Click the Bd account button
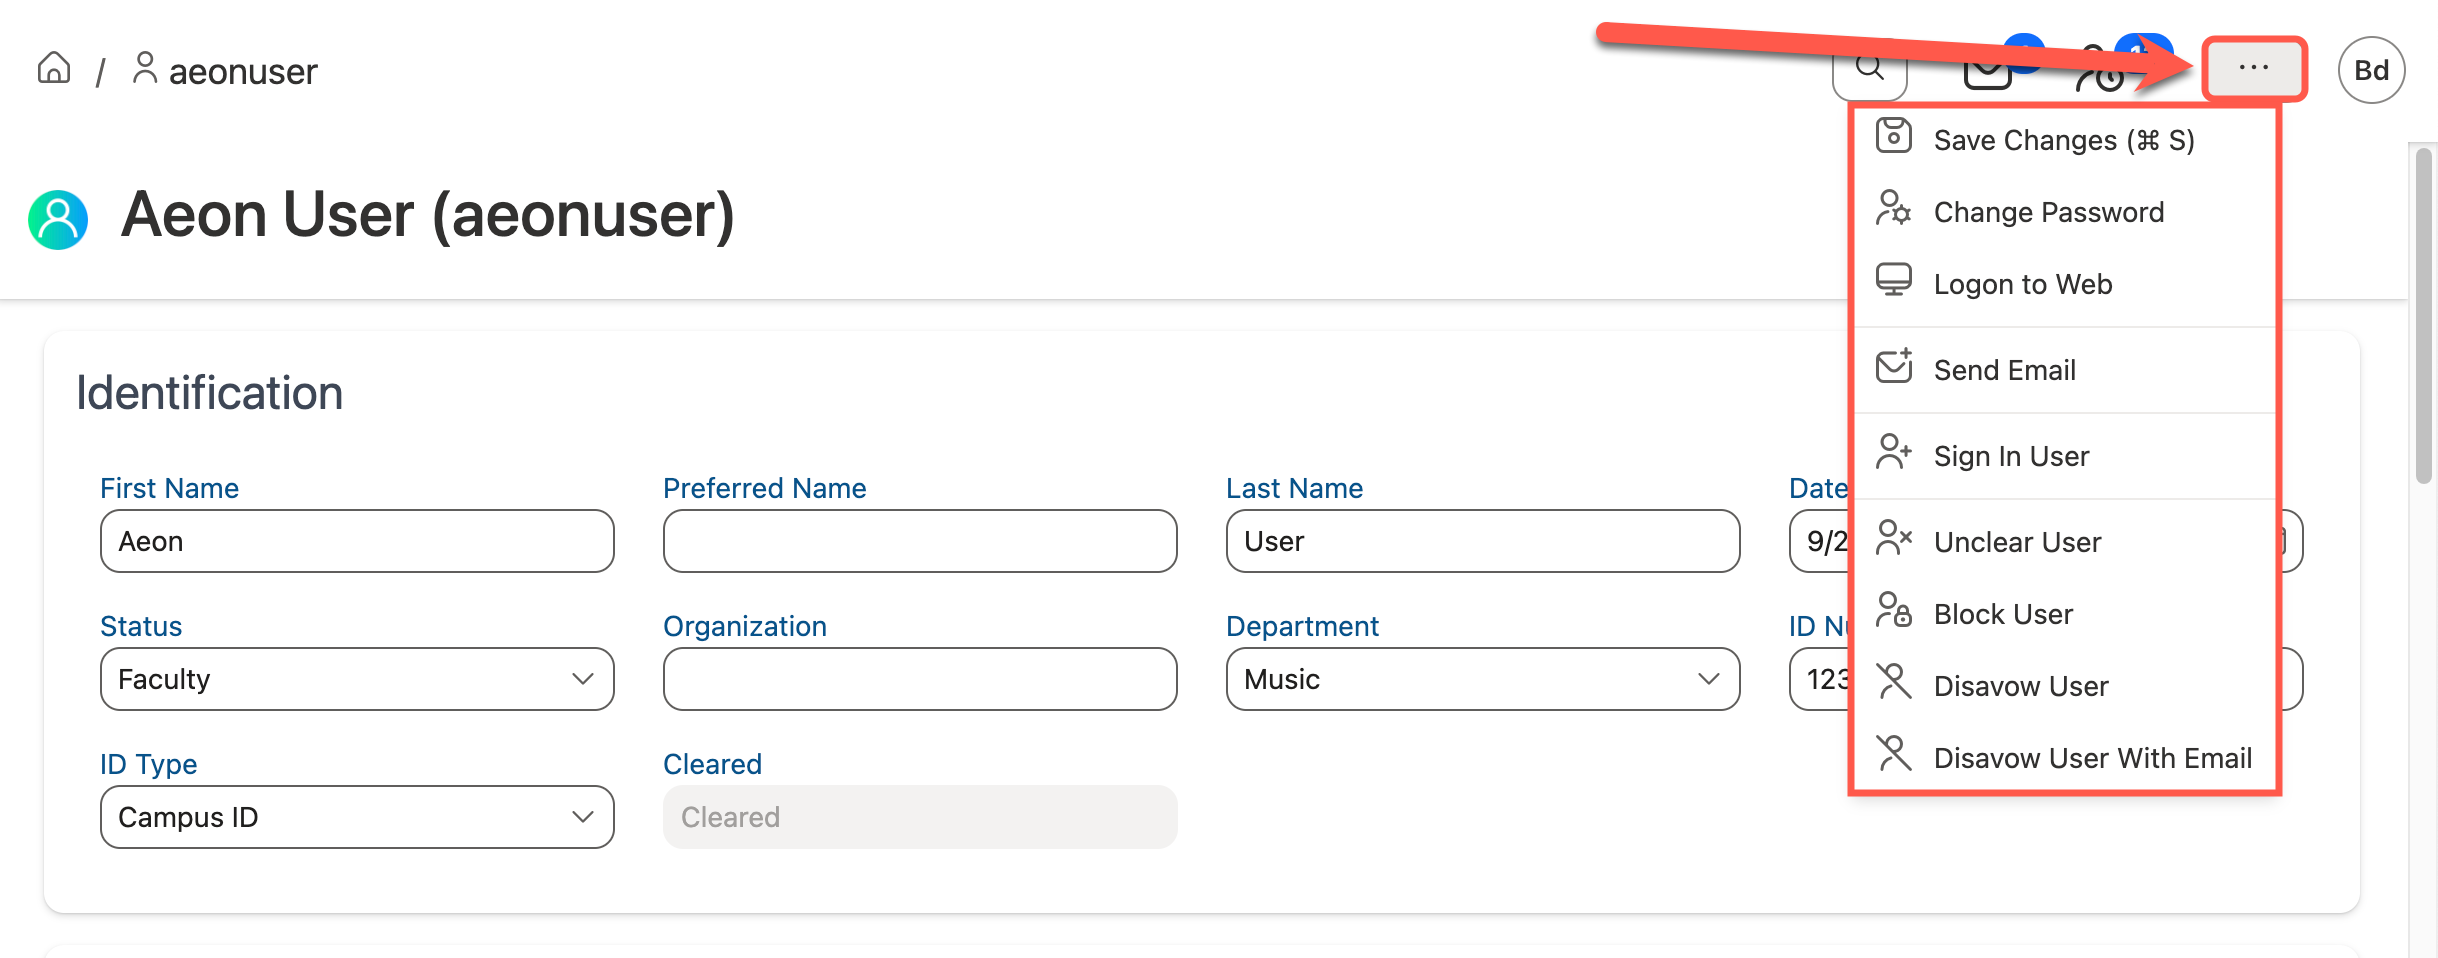This screenshot has height=958, width=2438. pos(2370,69)
